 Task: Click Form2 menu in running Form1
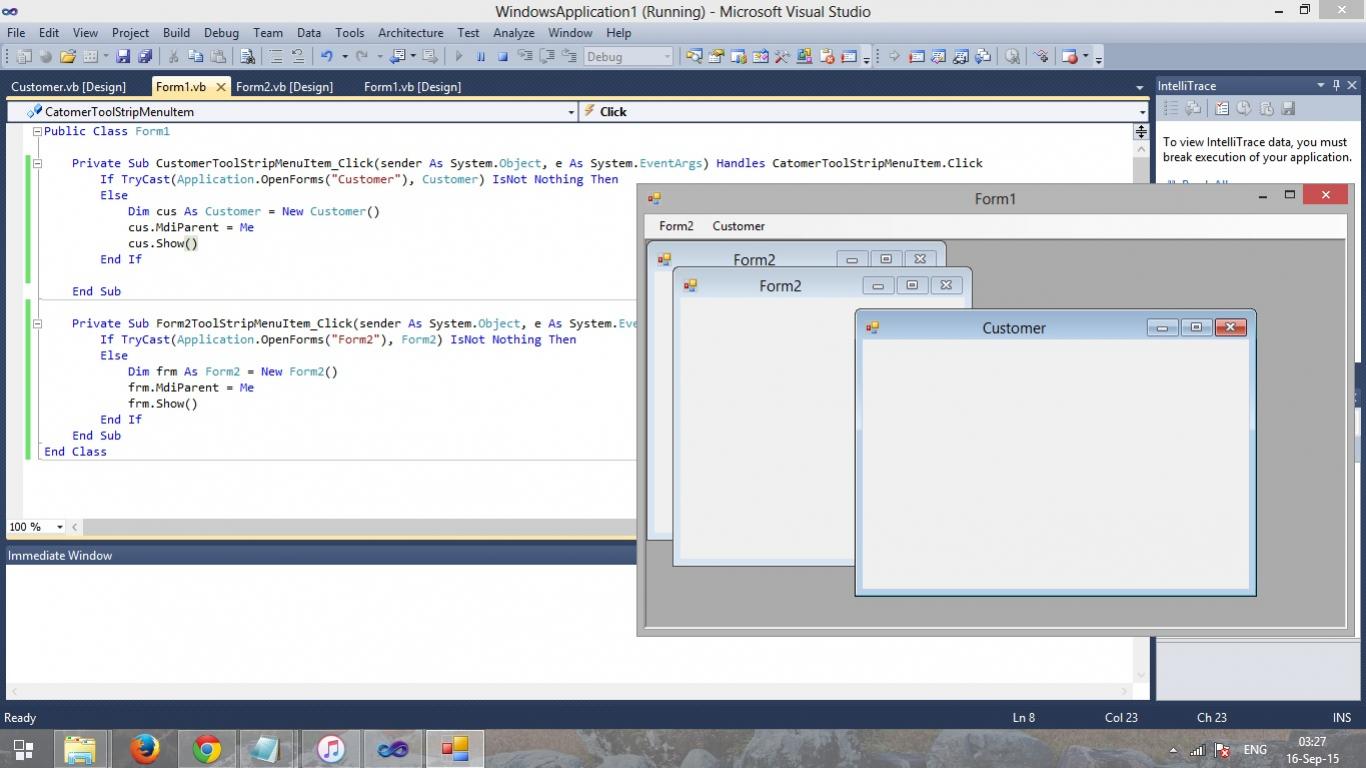676,226
